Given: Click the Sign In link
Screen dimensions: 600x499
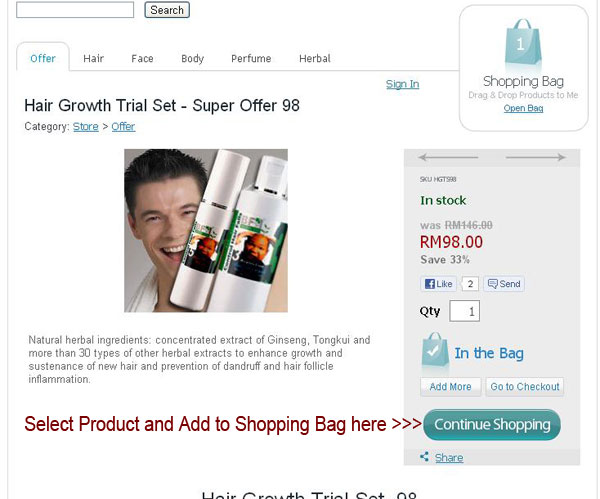Looking at the screenshot, I should coord(402,84).
